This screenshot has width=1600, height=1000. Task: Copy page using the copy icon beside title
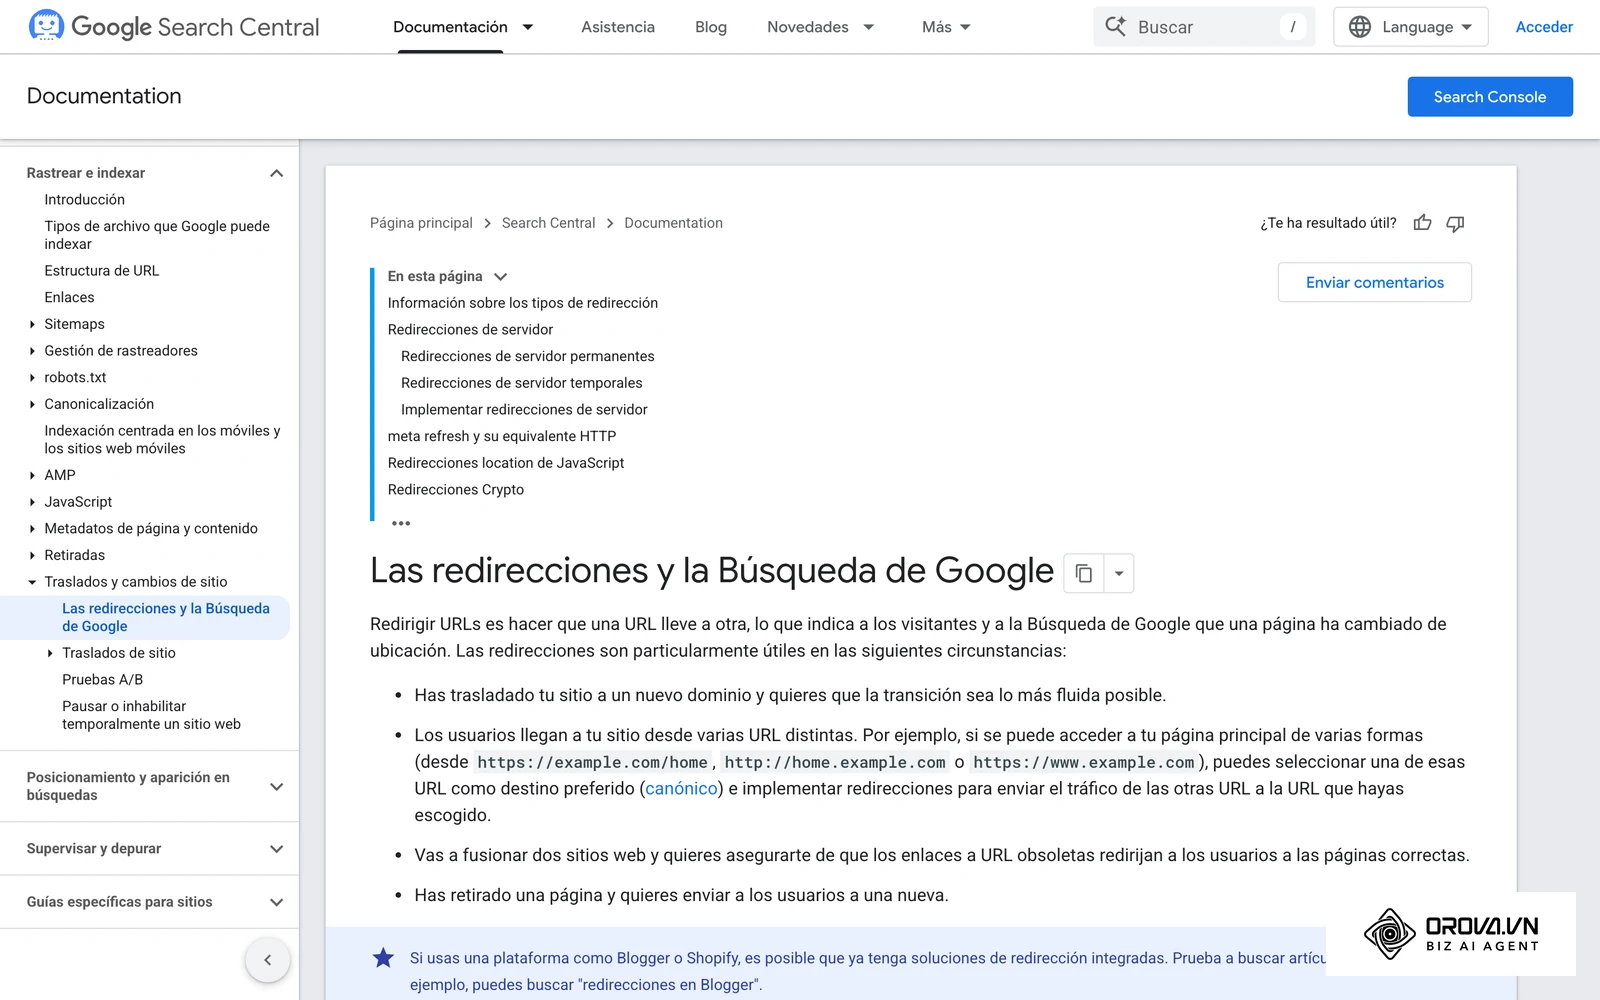tap(1084, 573)
